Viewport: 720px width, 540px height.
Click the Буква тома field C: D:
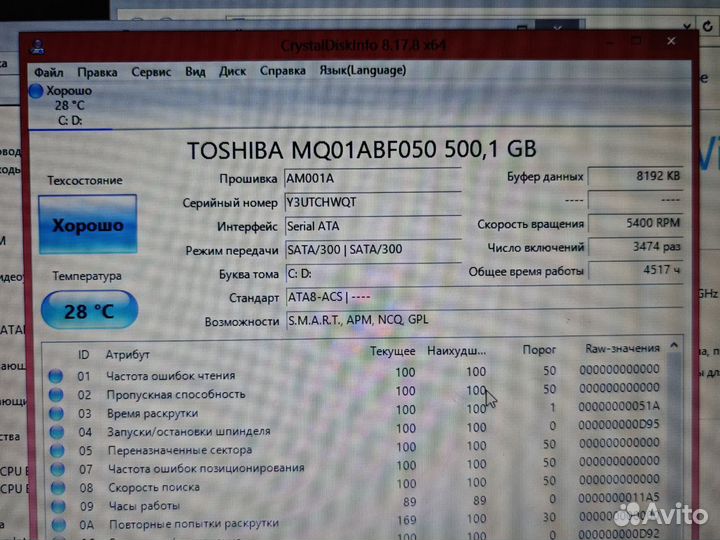click(373, 274)
